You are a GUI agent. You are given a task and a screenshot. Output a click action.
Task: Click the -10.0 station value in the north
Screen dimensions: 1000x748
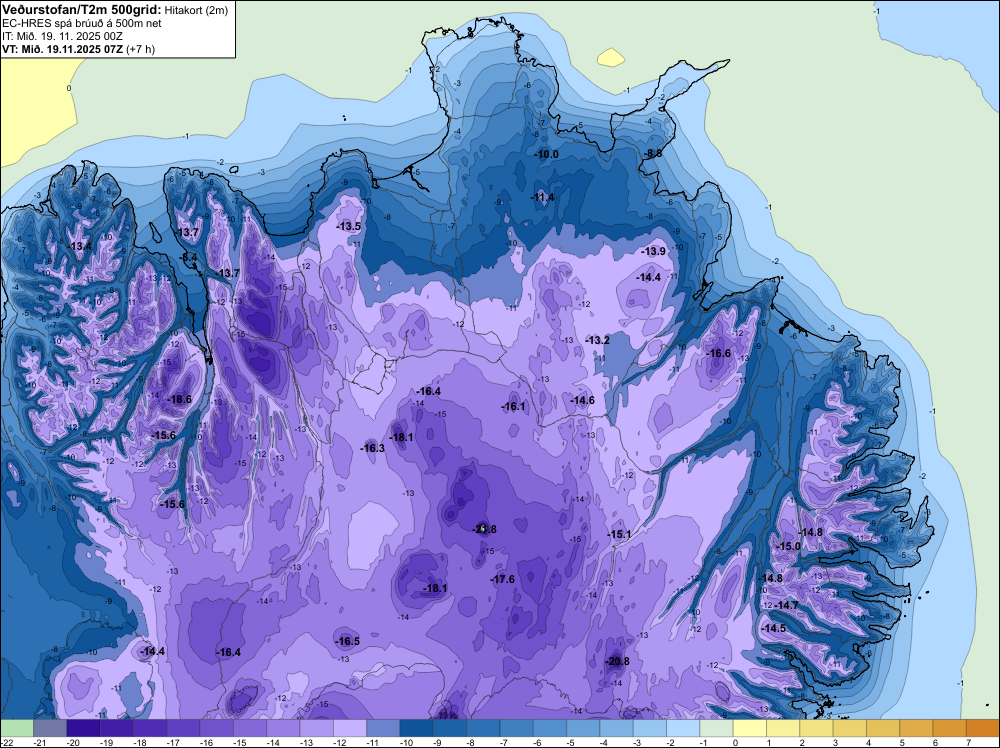click(x=547, y=154)
